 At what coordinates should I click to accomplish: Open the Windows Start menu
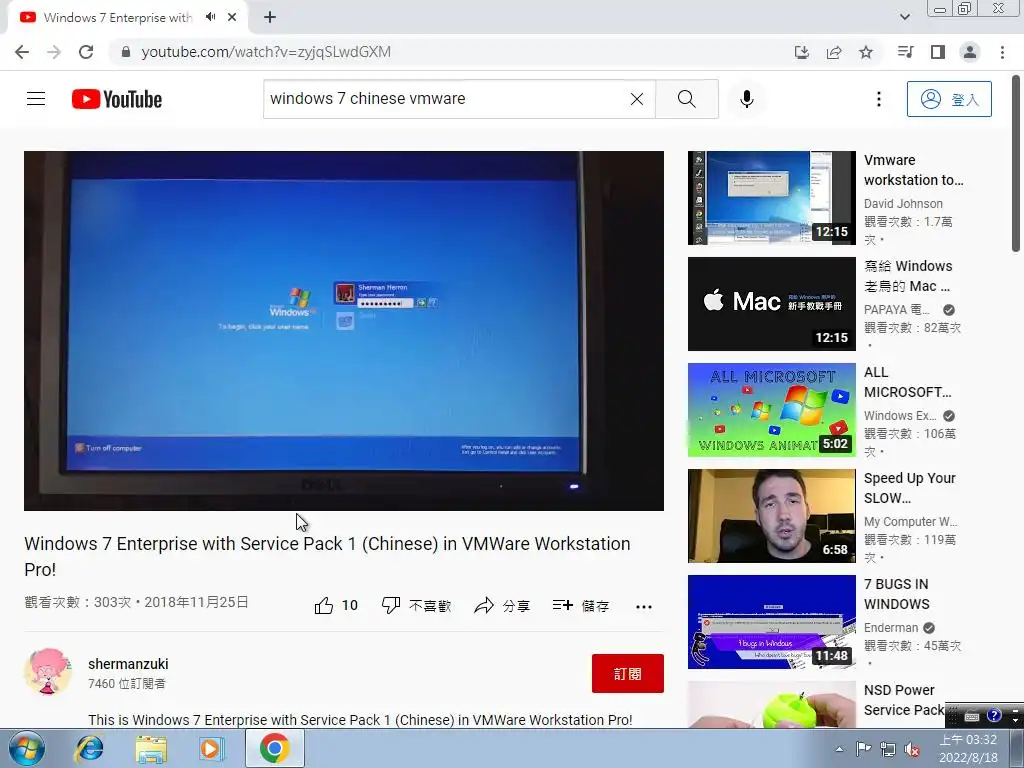click(27, 748)
